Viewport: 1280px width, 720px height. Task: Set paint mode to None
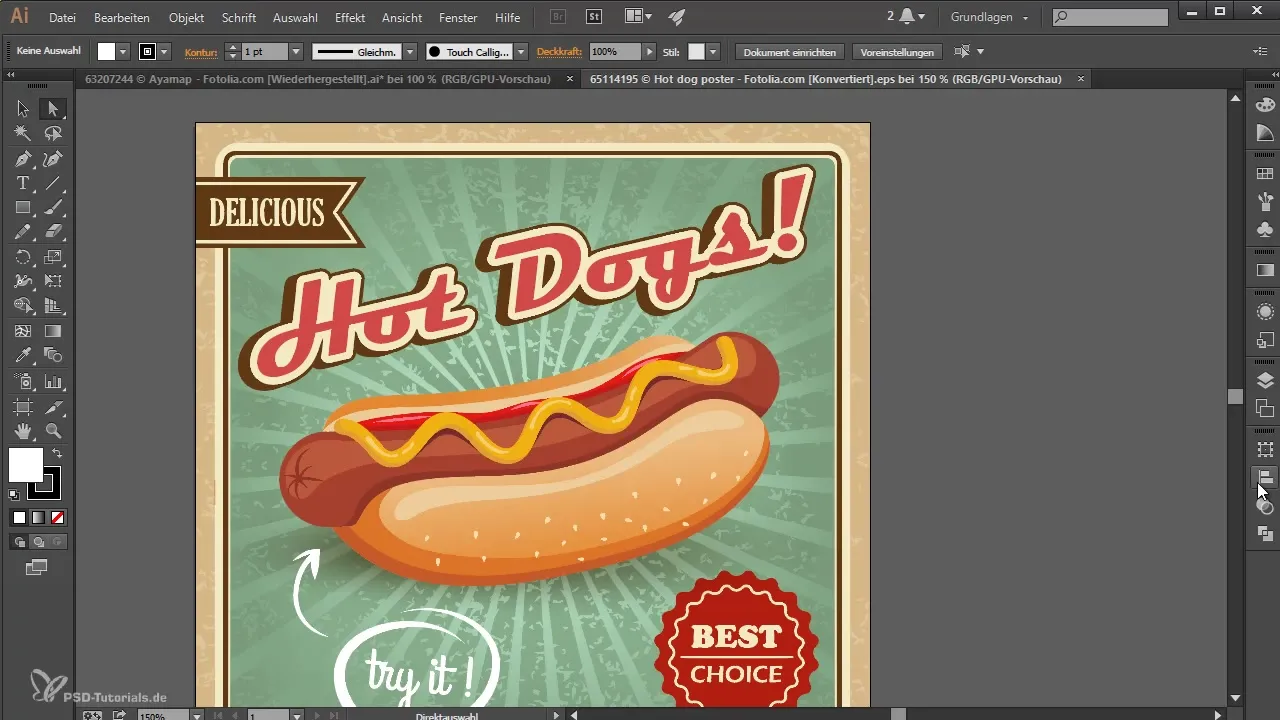(x=57, y=517)
